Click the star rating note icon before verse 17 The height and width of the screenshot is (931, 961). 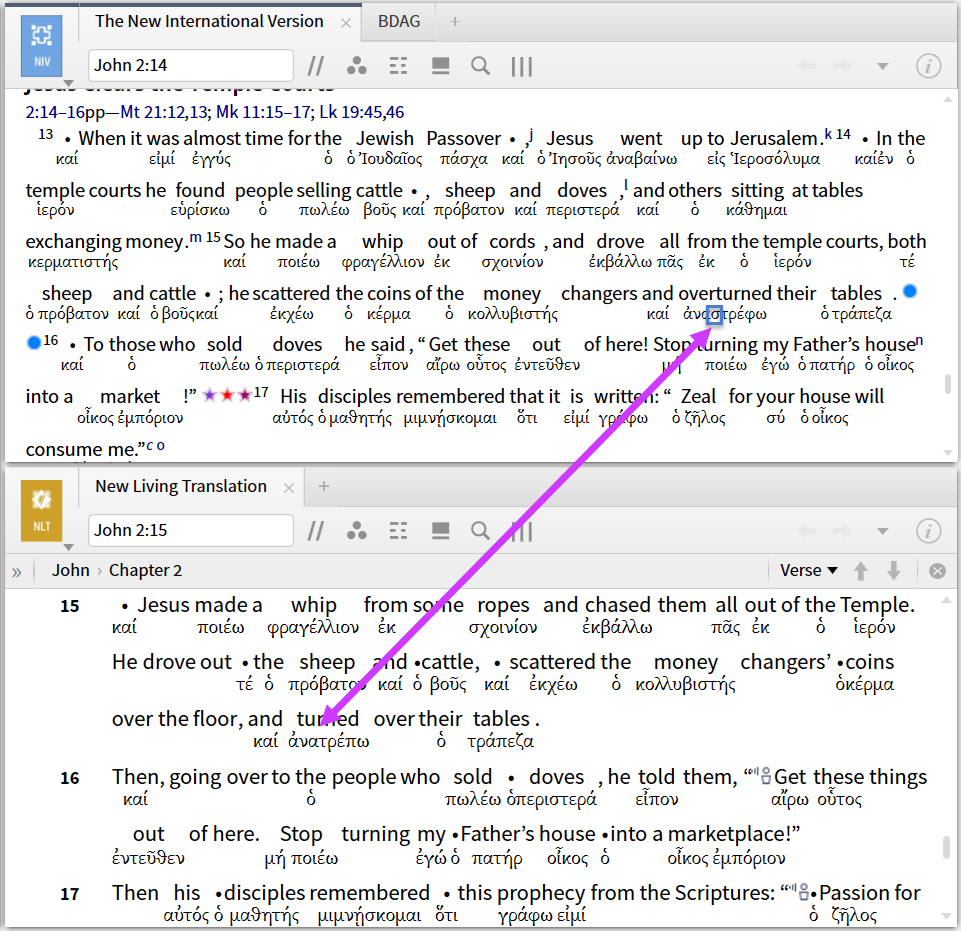point(227,395)
